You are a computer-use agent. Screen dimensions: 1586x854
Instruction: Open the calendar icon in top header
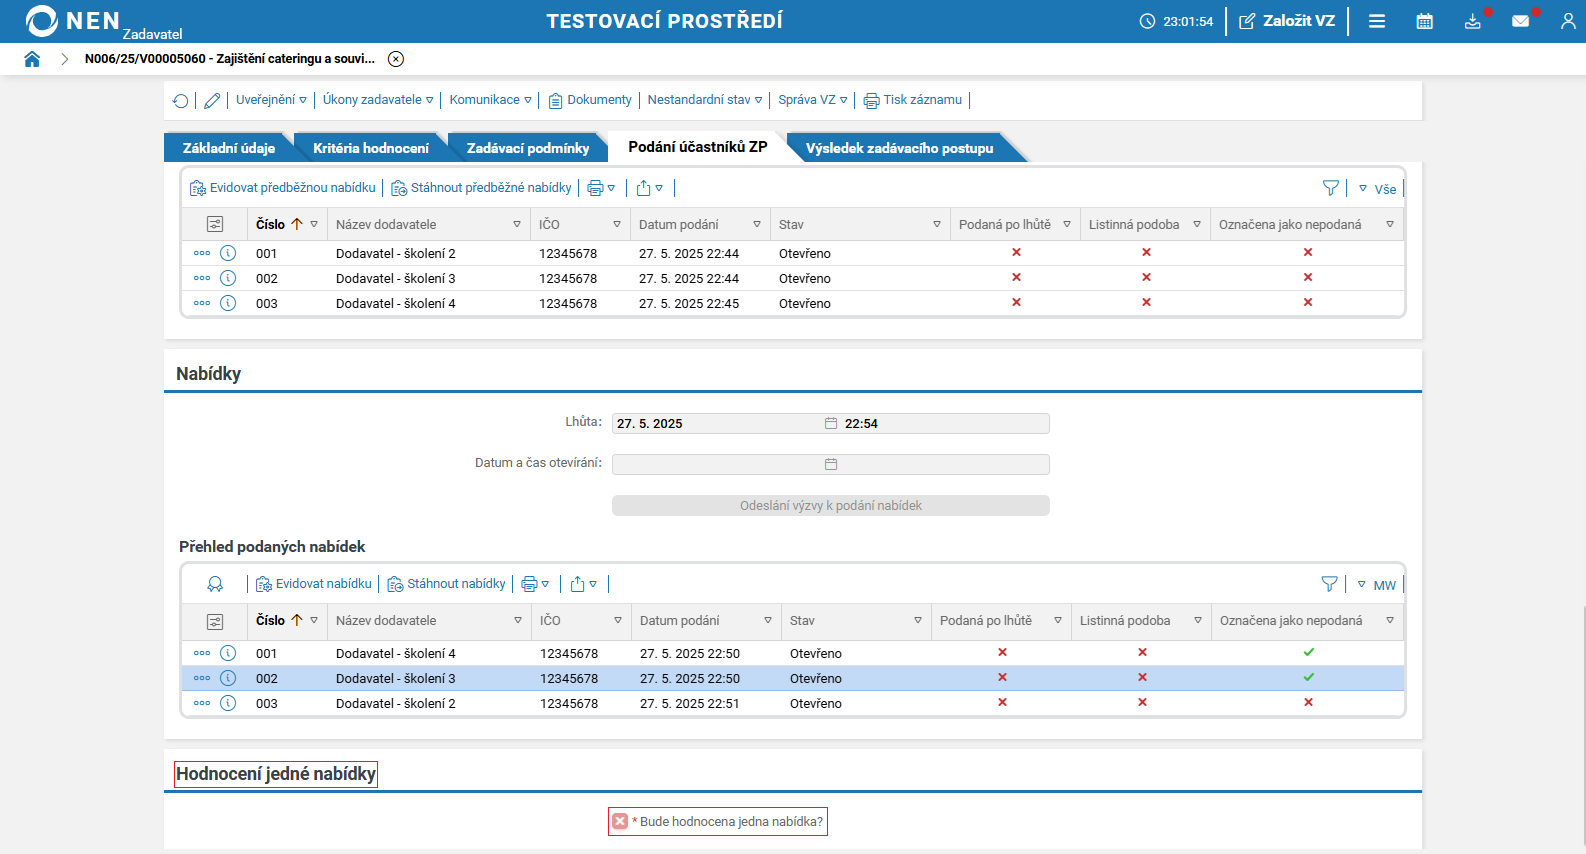click(1425, 21)
